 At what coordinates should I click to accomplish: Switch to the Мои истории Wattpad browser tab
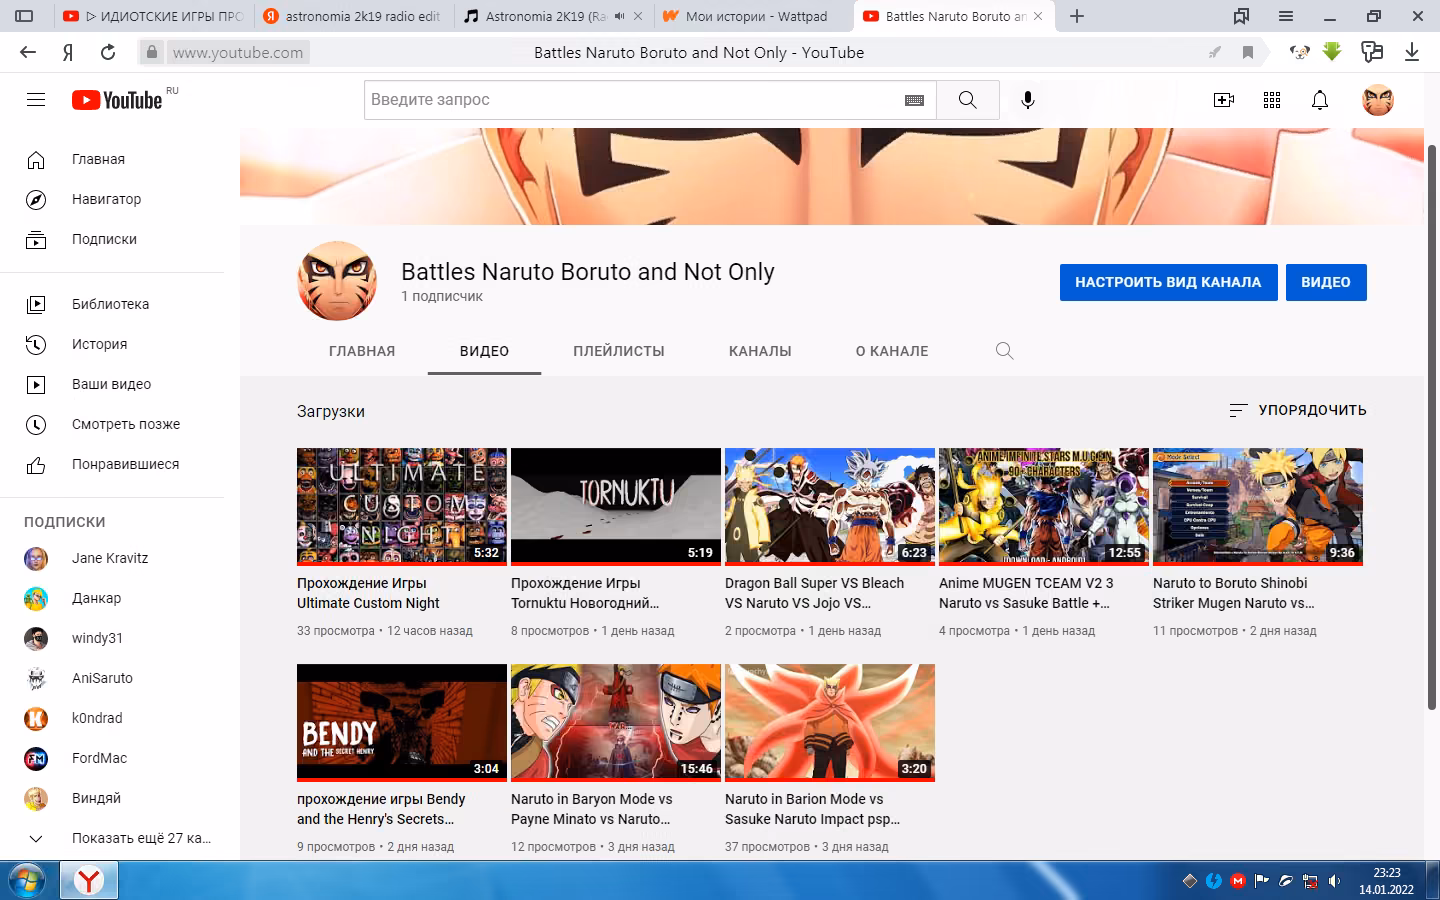pos(755,16)
